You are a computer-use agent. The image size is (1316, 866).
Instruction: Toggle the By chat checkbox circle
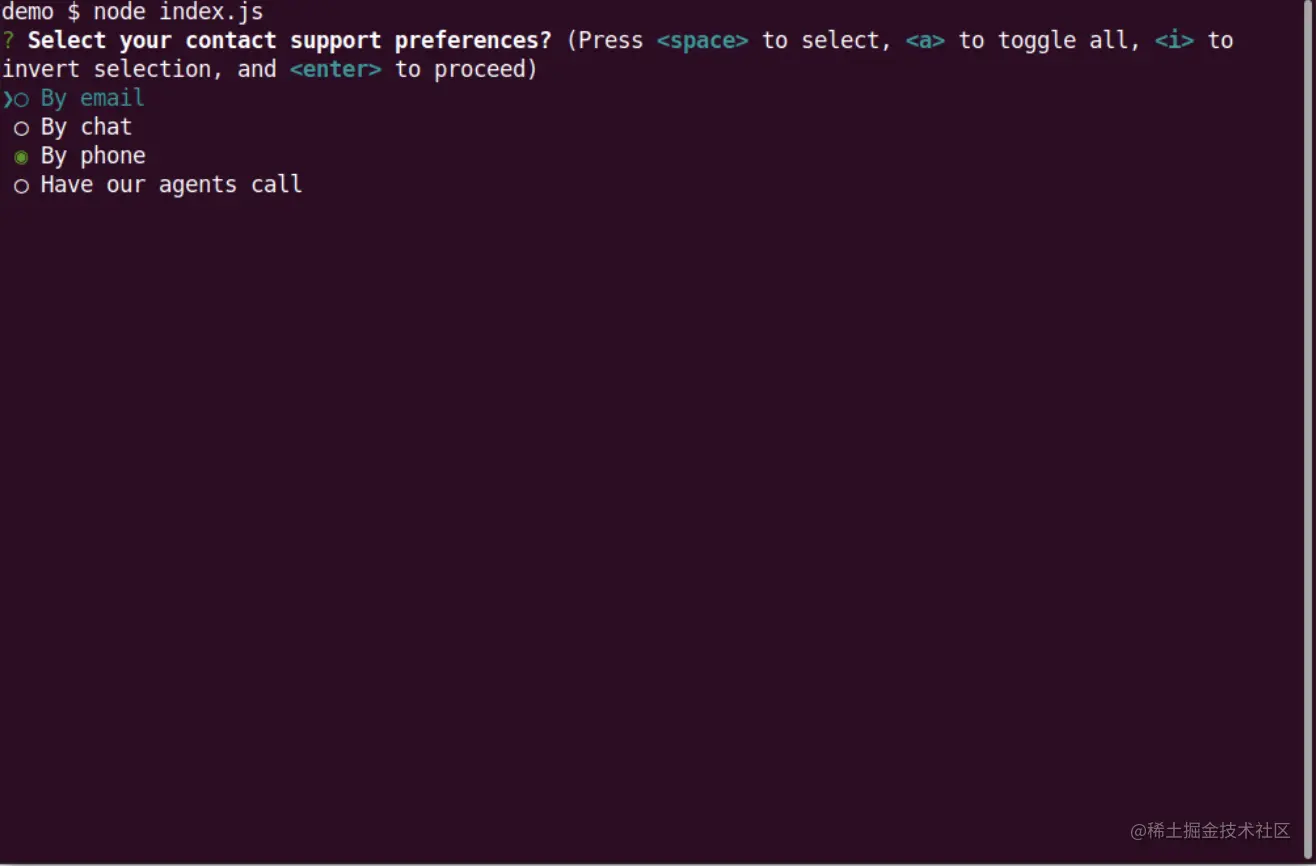(x=21, y=128)
